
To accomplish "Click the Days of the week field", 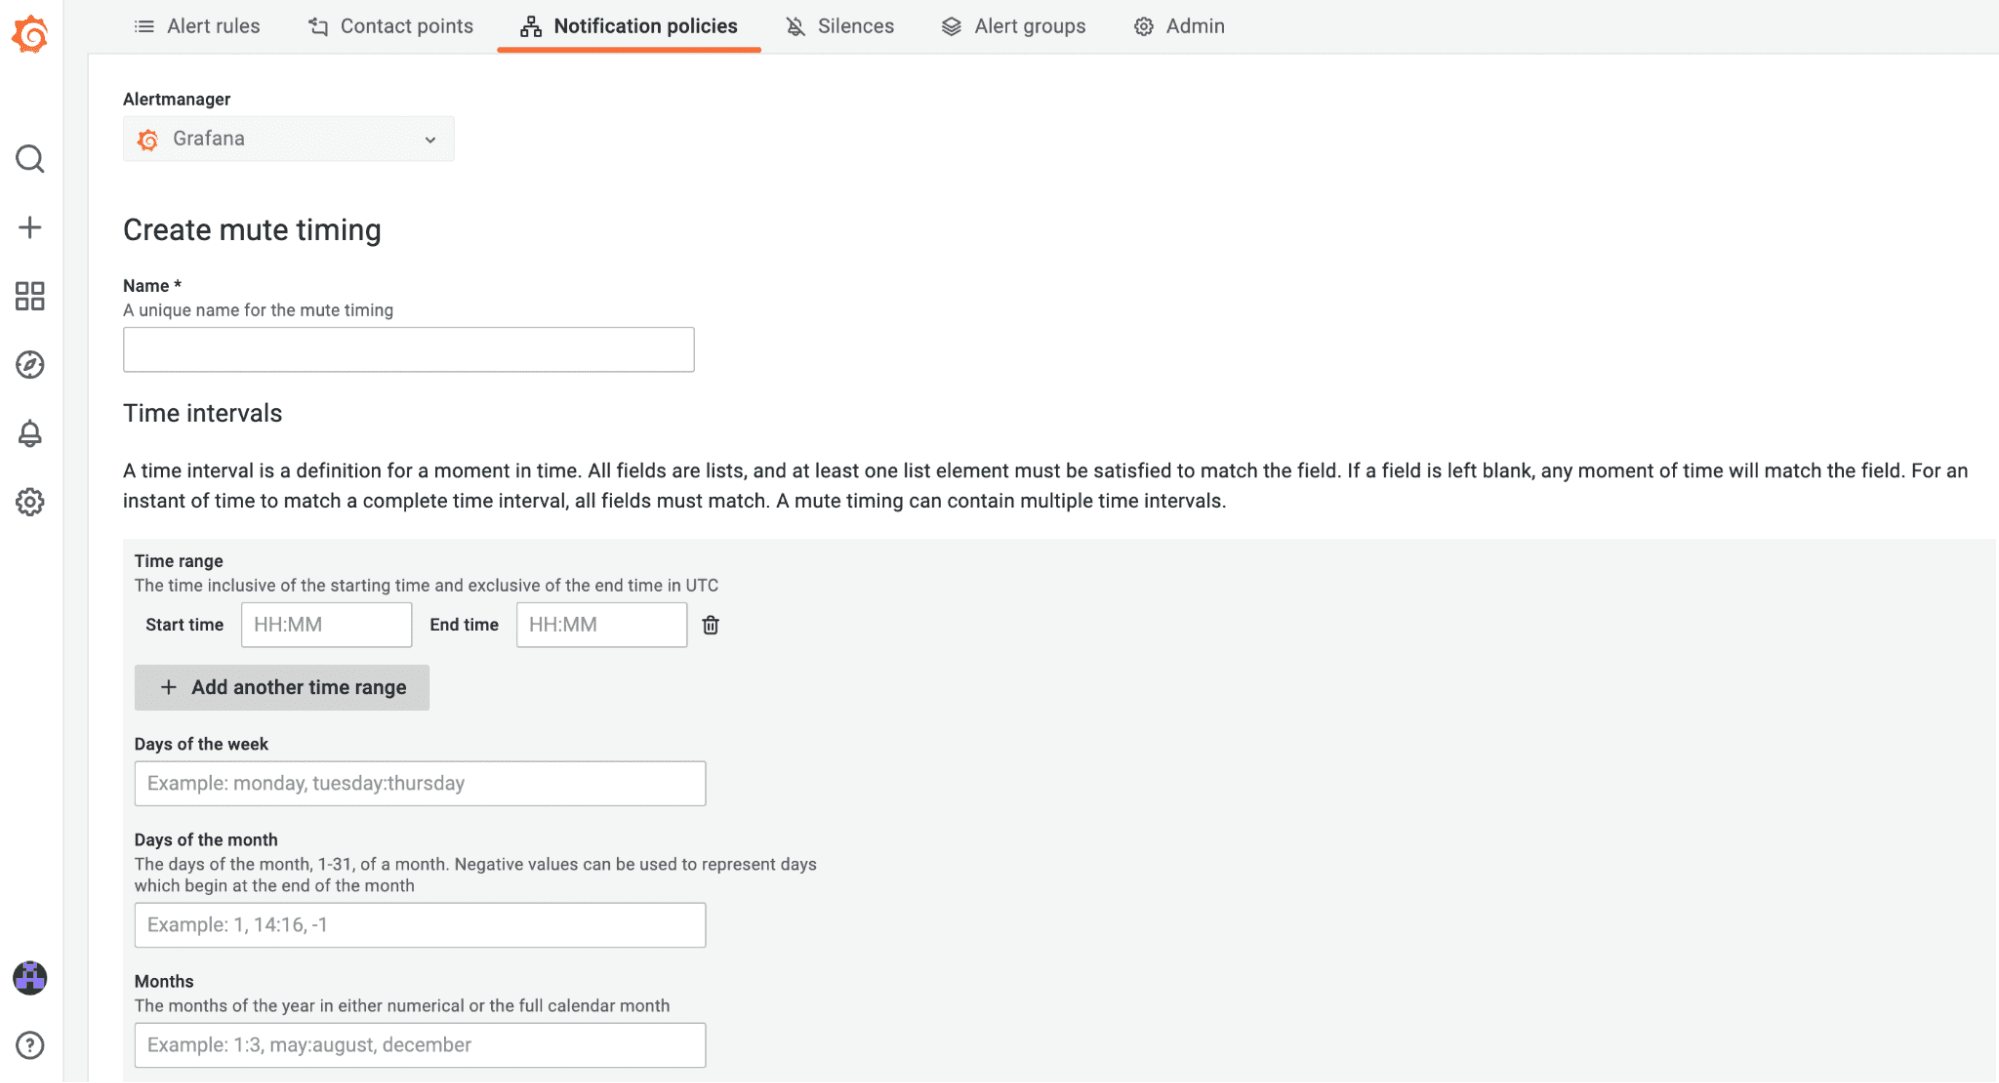I will [x=420, y=783].
